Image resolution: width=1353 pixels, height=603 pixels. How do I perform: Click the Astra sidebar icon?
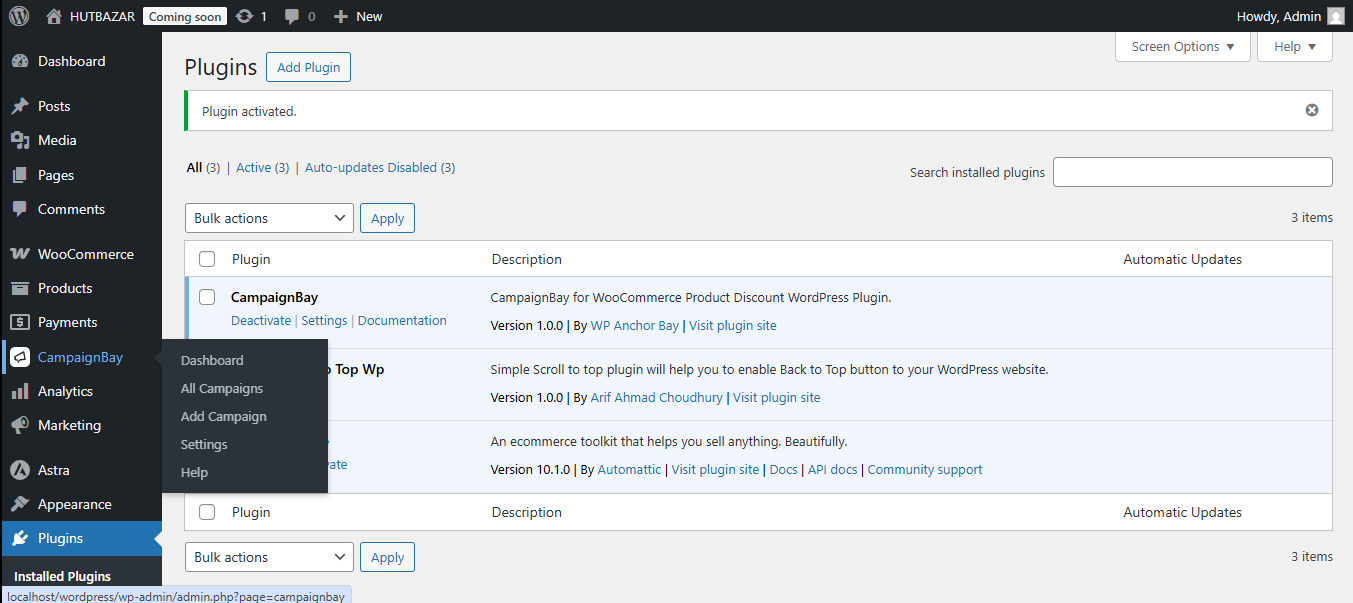point(20,469)
